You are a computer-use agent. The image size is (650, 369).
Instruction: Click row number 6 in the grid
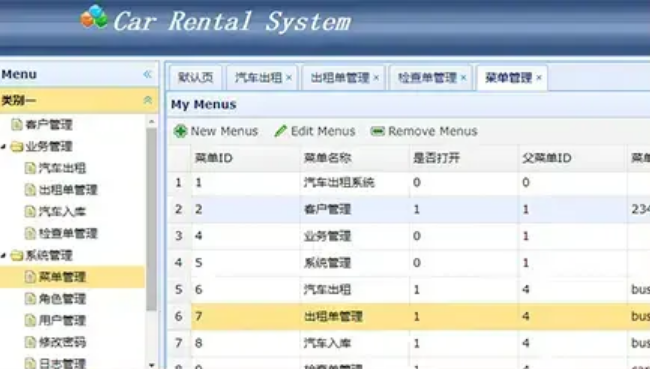(x=179, y=316)
